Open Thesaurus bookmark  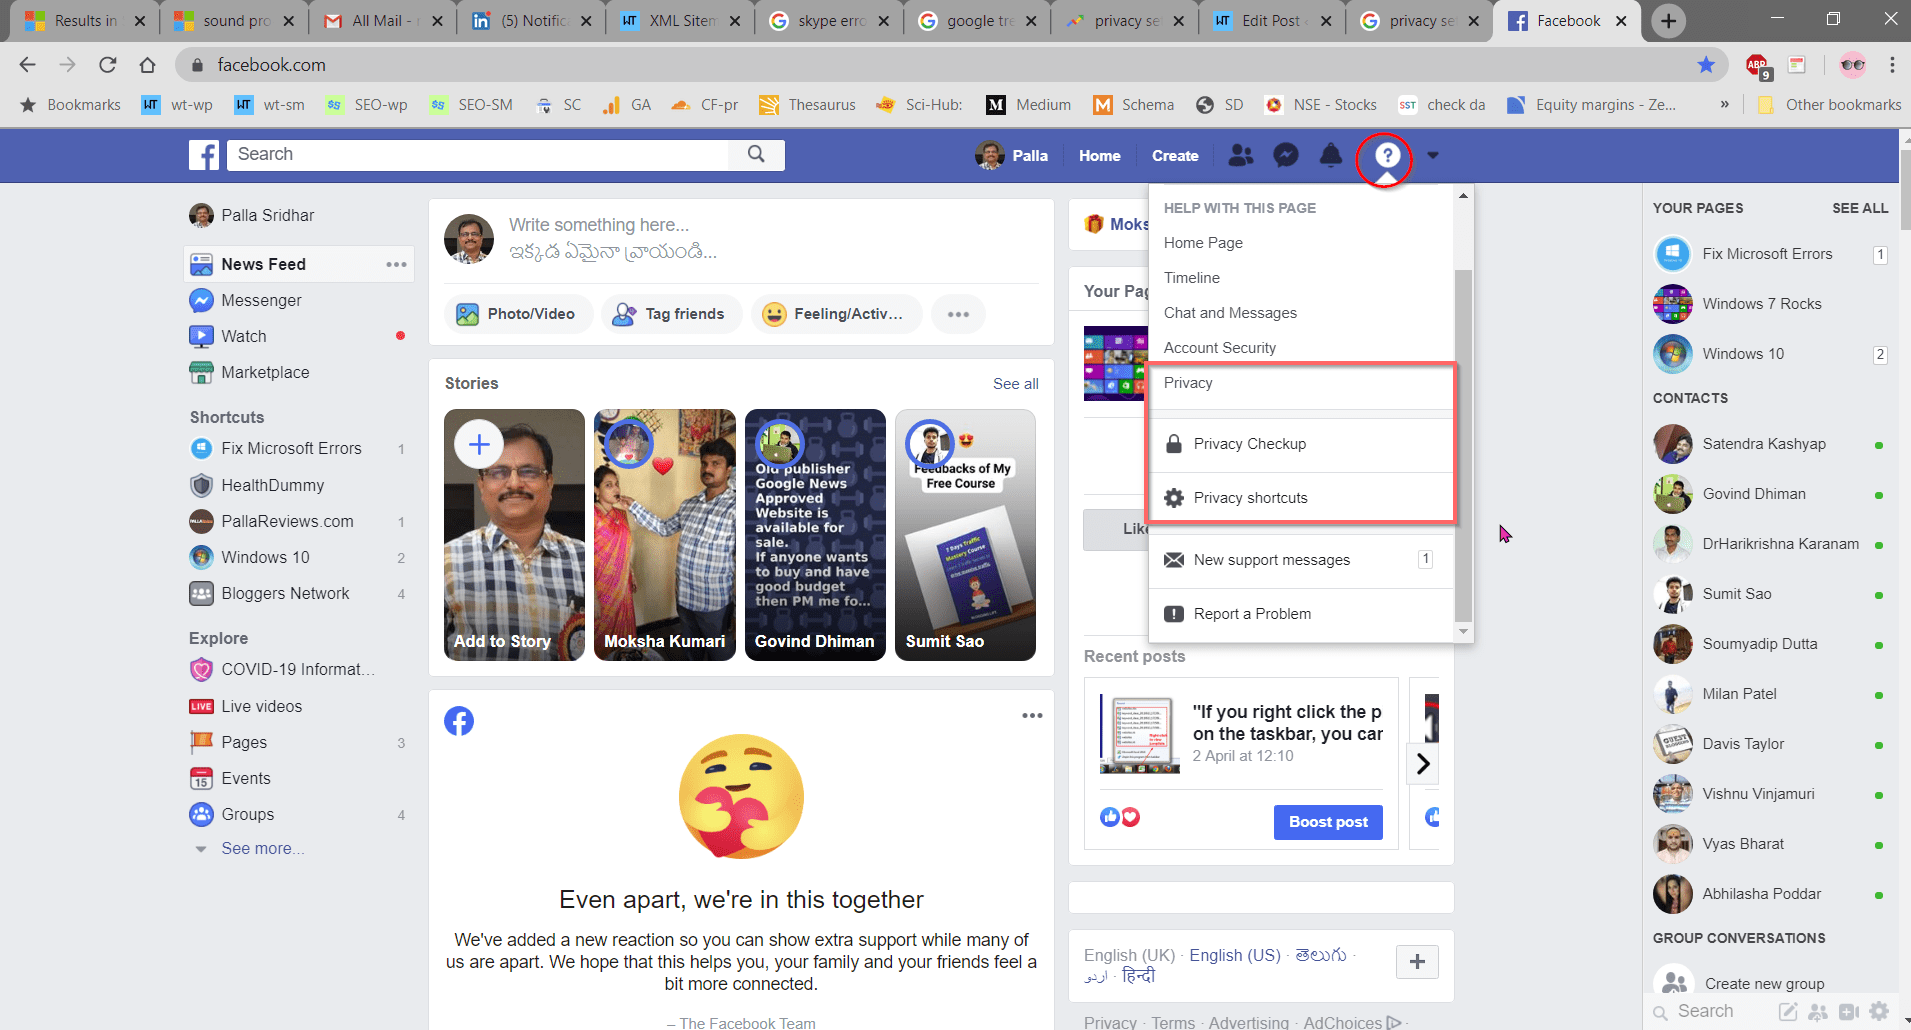(x=808, y=104)
